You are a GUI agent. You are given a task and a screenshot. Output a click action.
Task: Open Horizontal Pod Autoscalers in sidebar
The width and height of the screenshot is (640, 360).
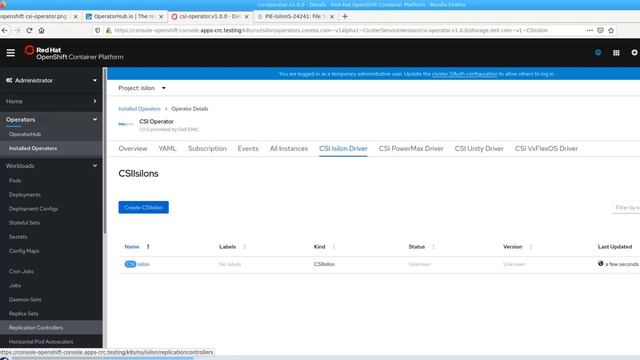point(41,342)
